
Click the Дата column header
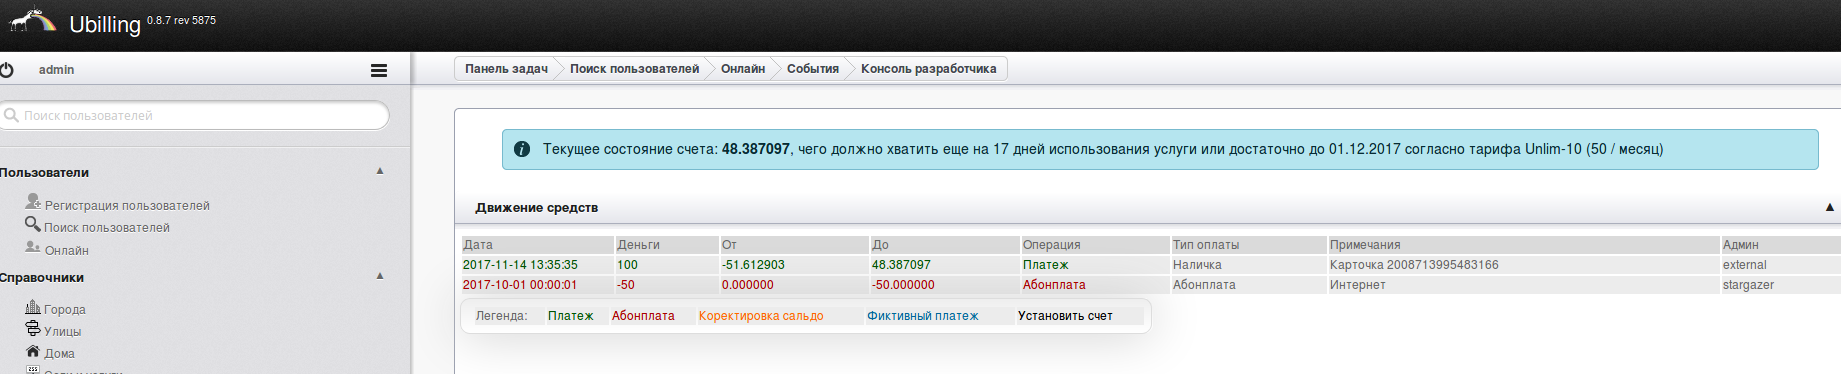tap(537, 245)
